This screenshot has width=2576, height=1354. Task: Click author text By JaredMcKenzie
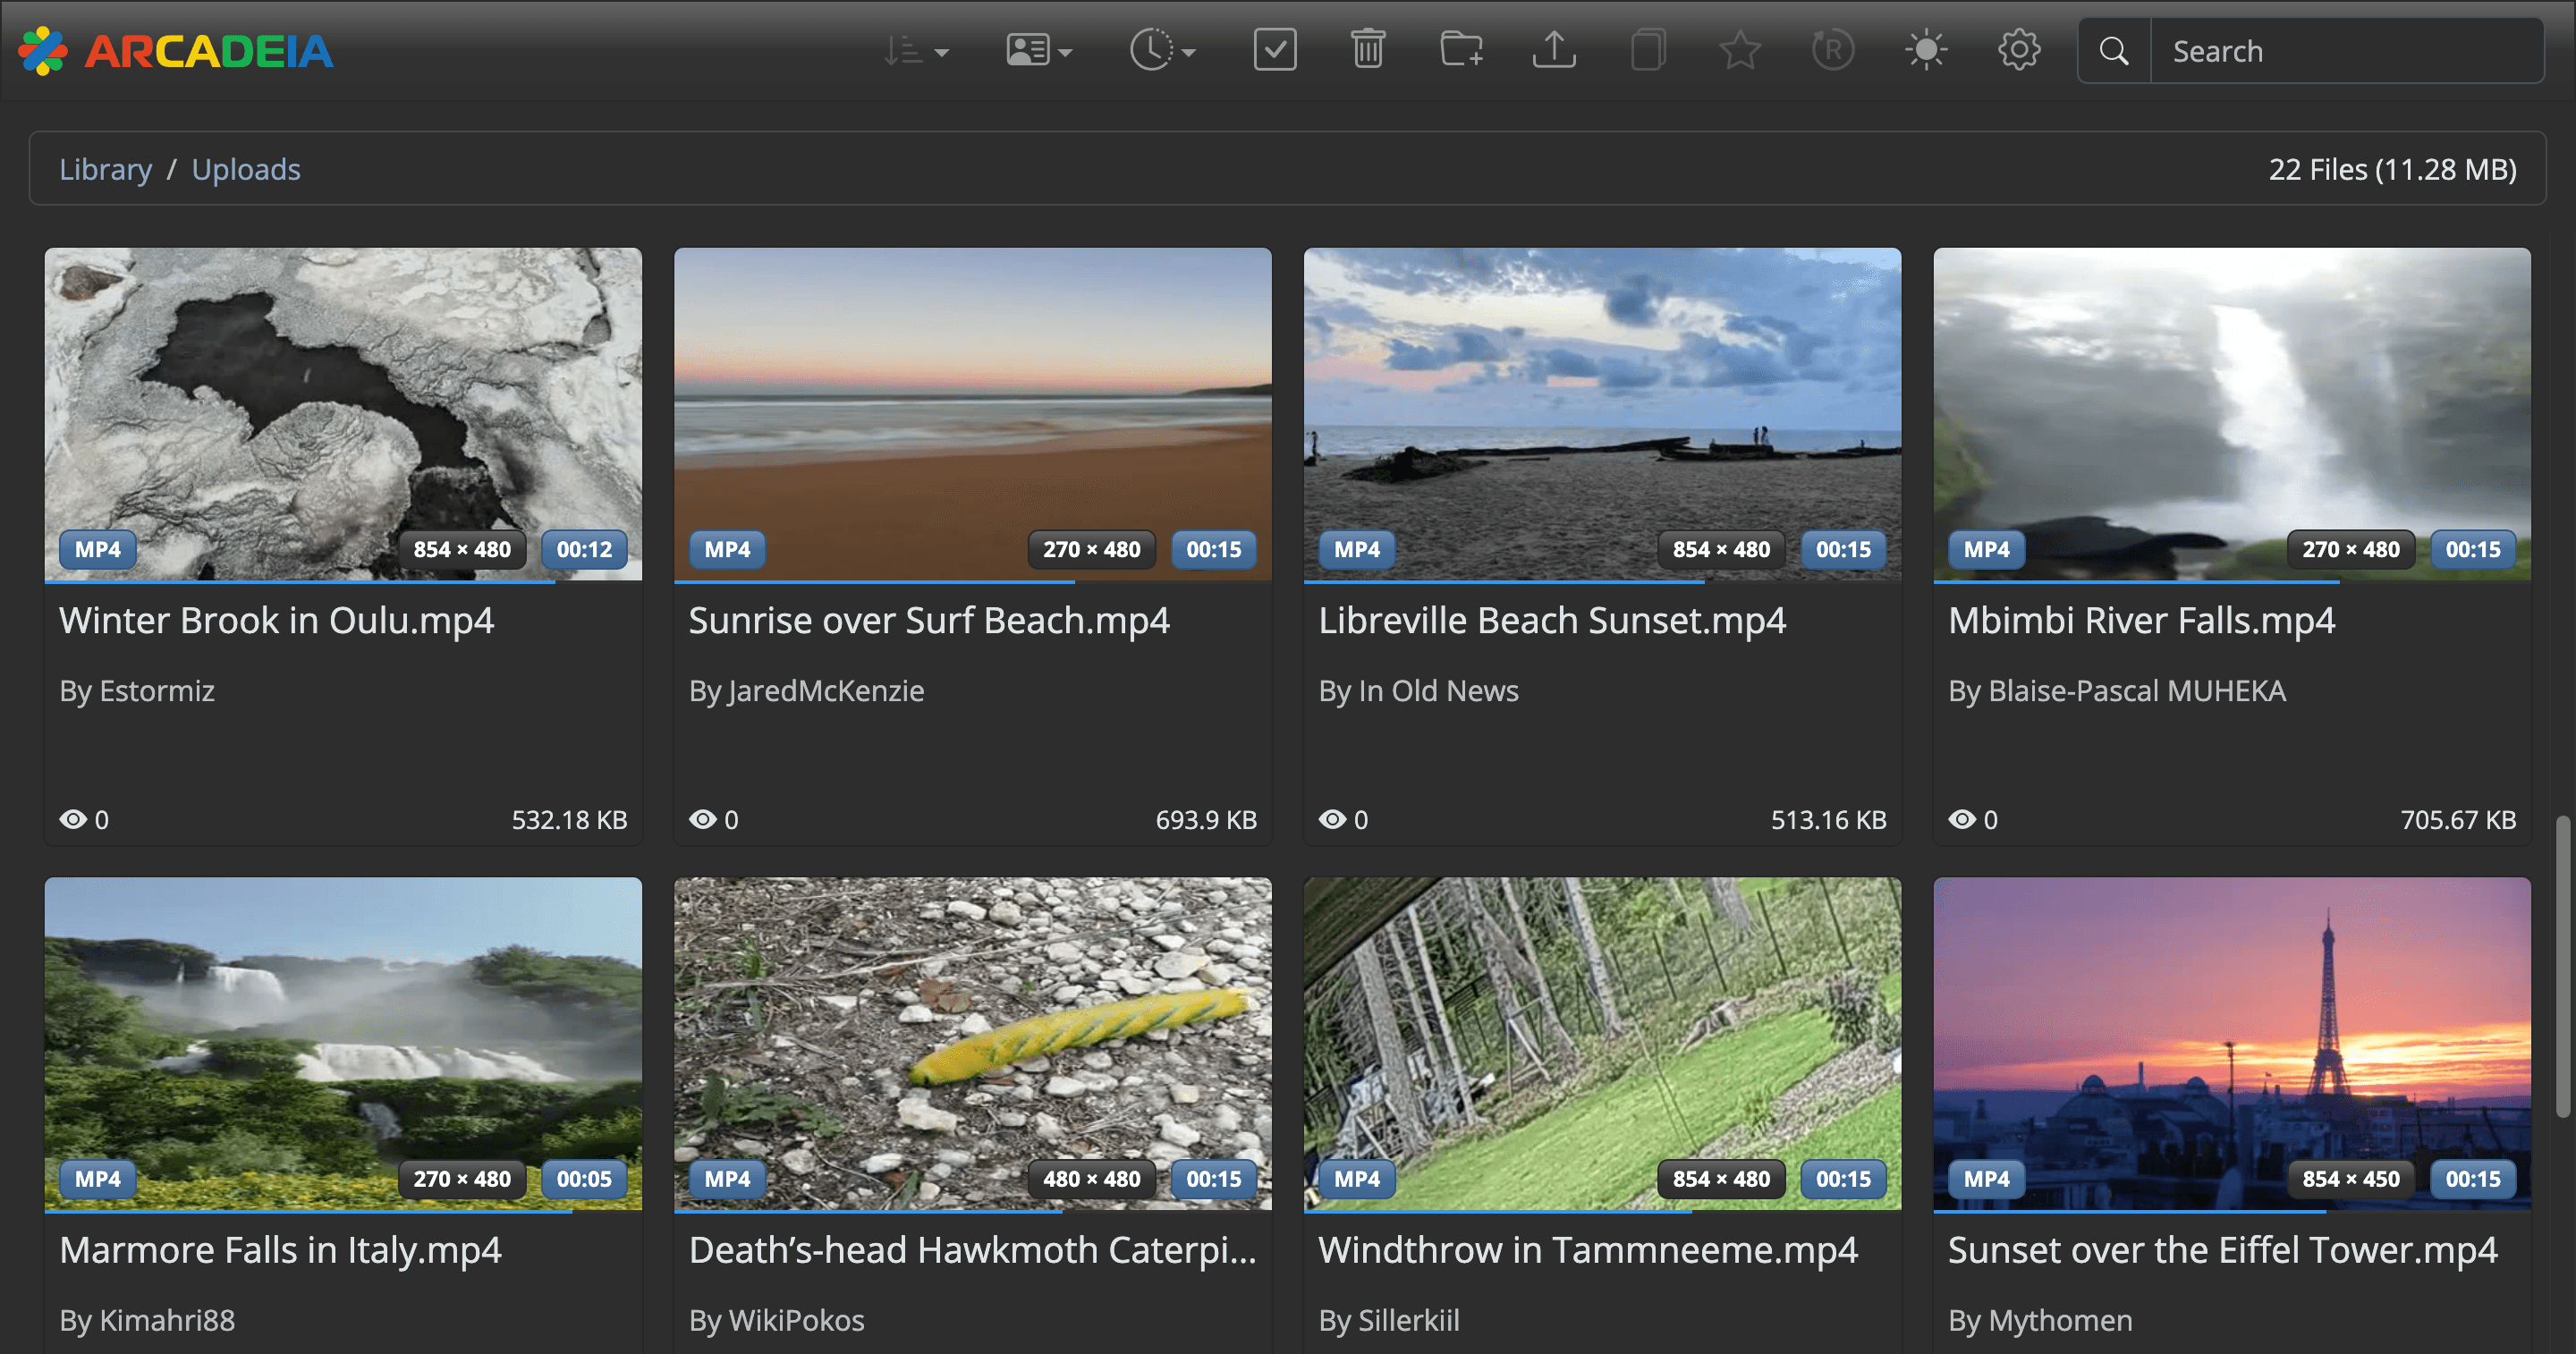coord(806,691)
